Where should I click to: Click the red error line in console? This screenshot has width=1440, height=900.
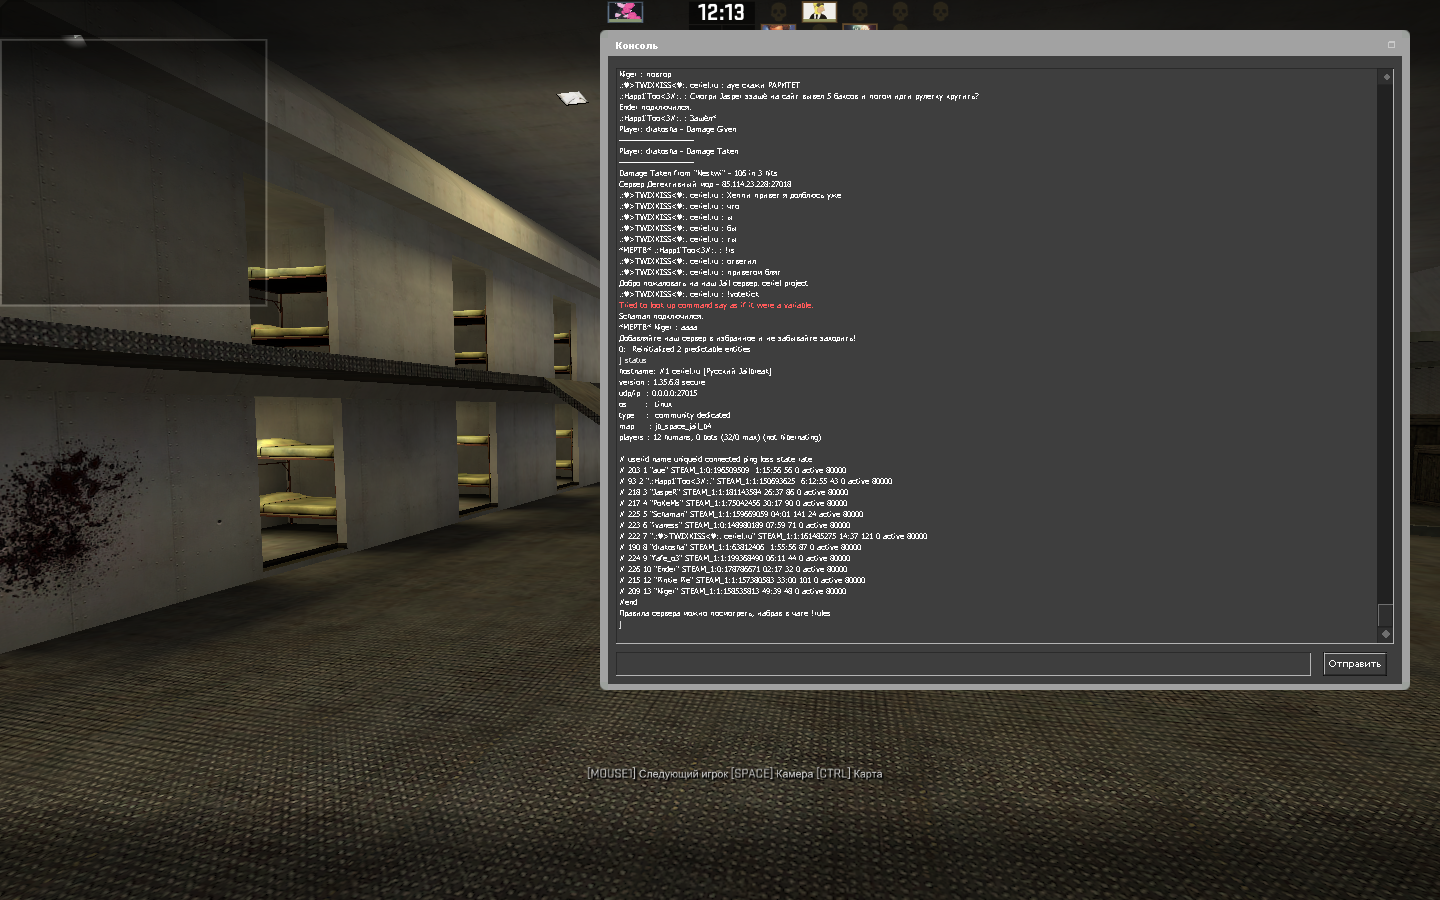(x=716, y=305)
